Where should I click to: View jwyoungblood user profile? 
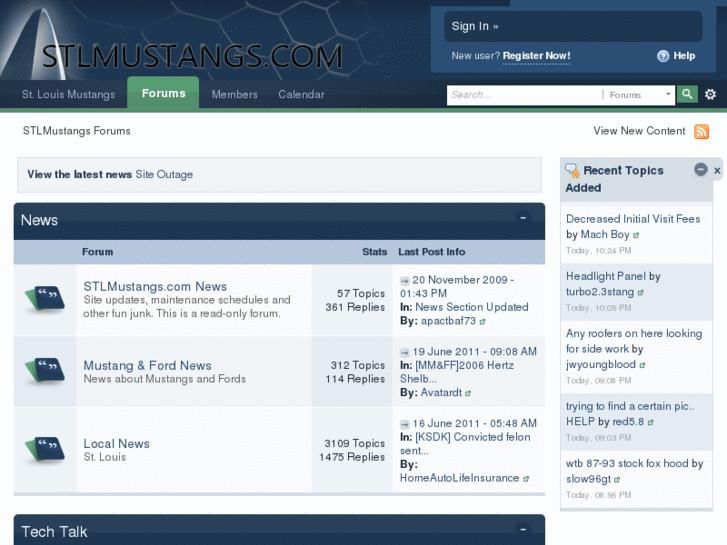pos(601,365)
